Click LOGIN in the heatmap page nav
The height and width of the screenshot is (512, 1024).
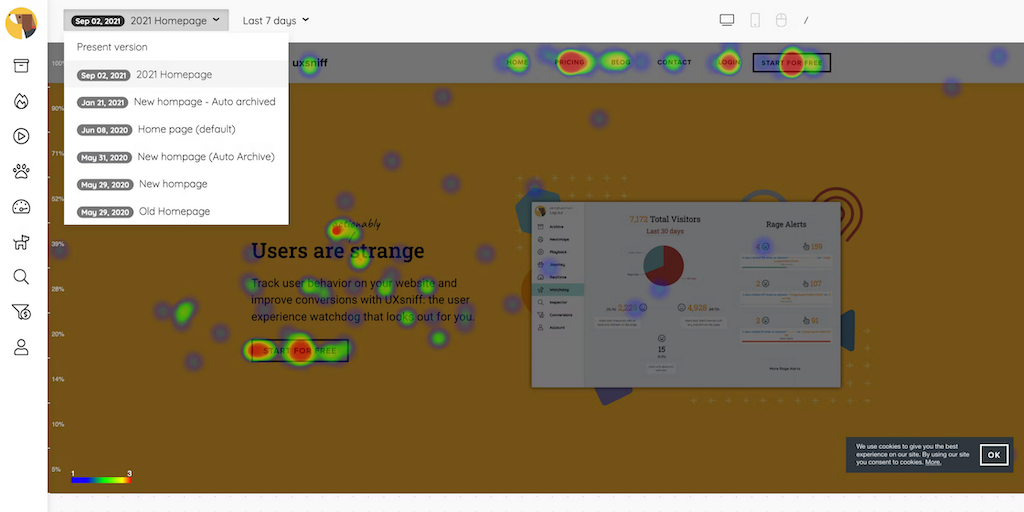(x=729, y=63)
